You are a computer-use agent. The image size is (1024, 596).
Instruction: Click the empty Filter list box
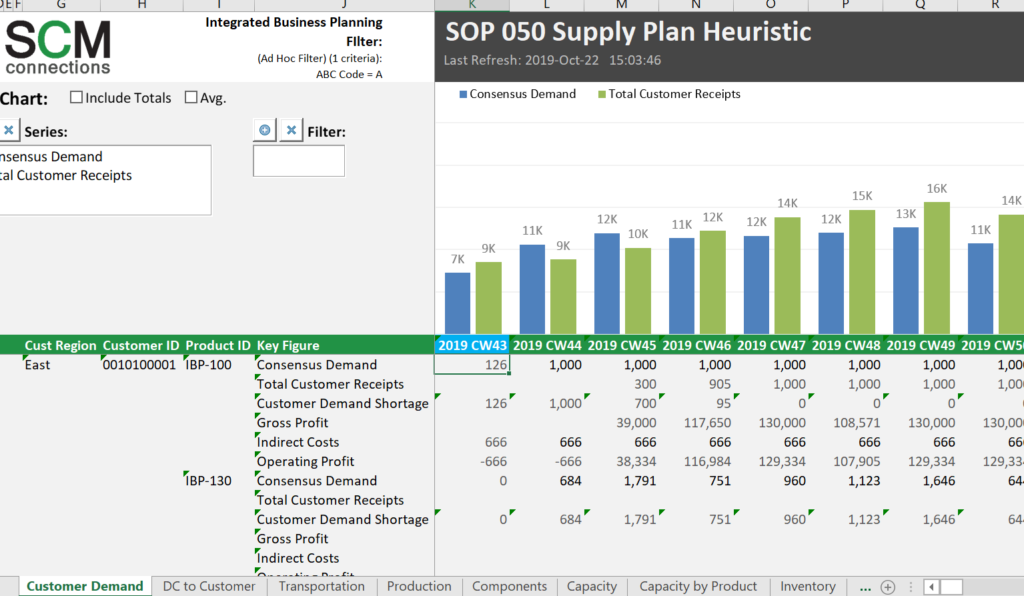[298, 161]
